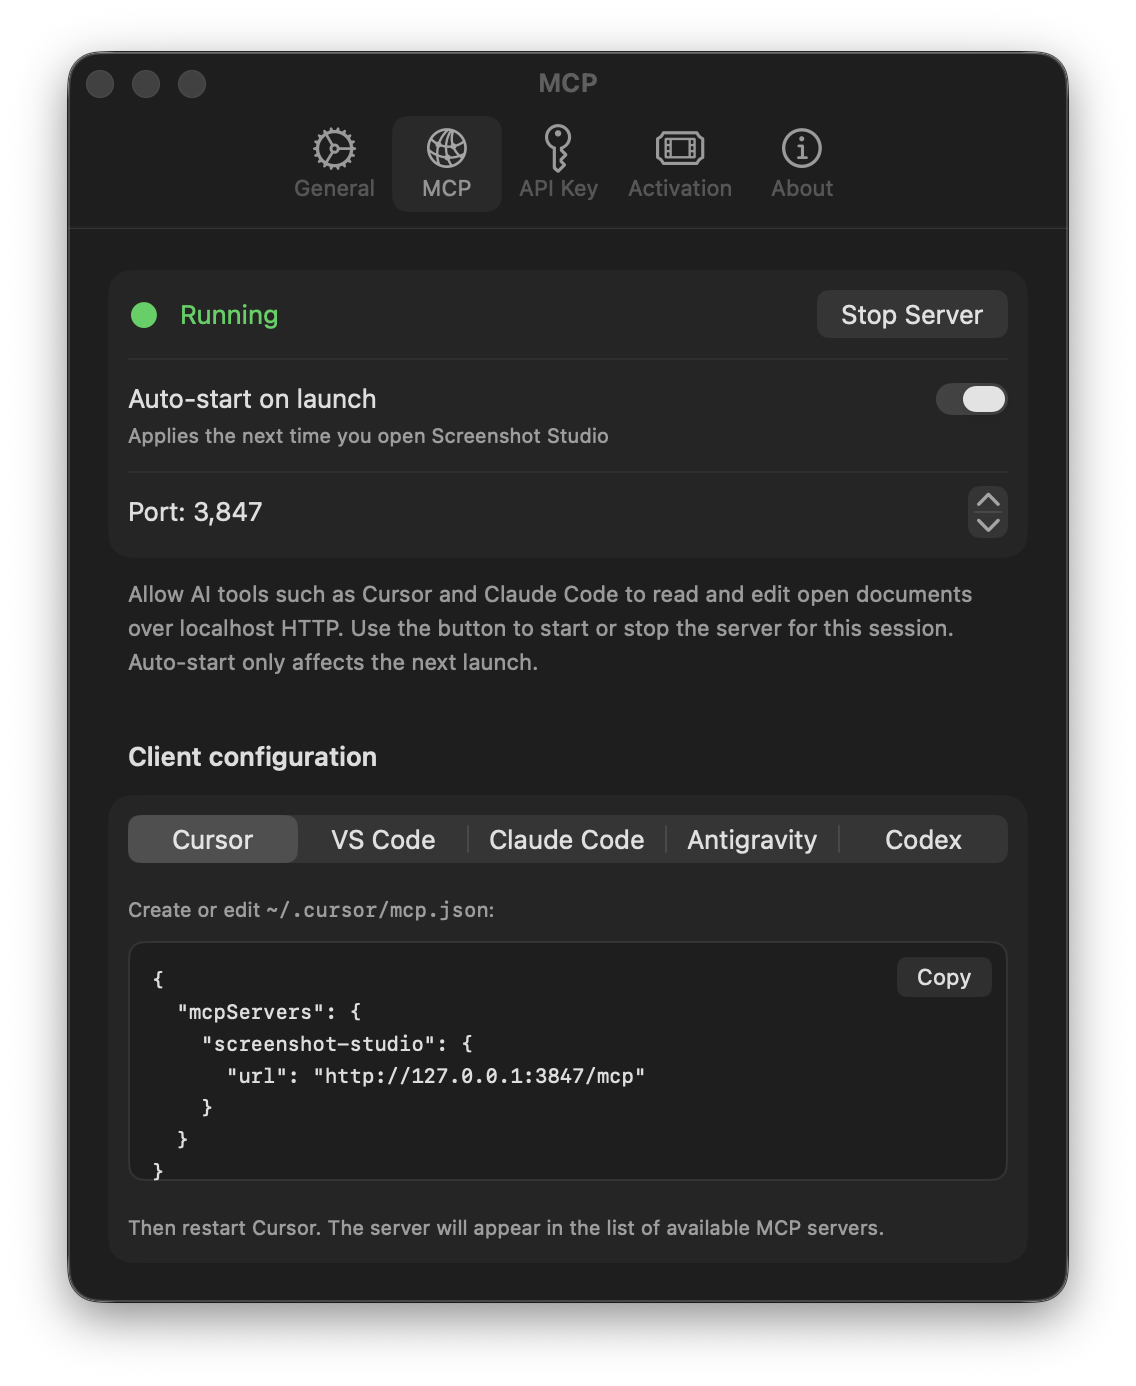Open the About info pane

[802, 163]
